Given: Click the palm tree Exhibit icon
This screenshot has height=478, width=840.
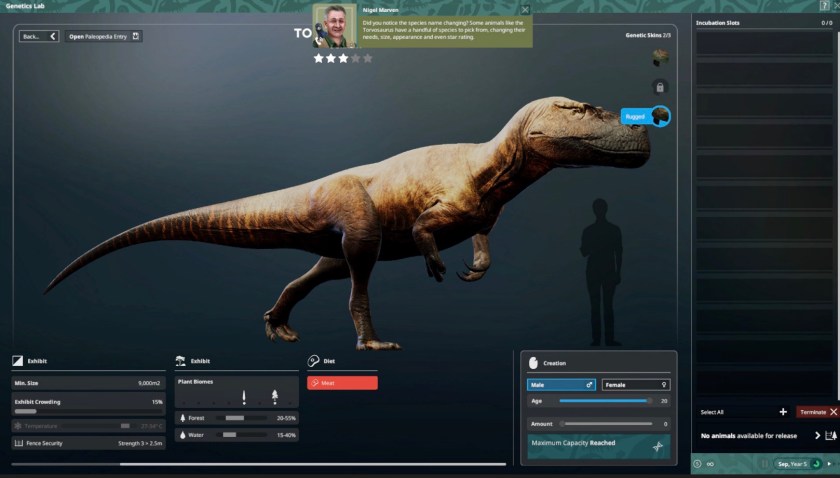Looking at the screenshot, I should (x=181, y=361).
